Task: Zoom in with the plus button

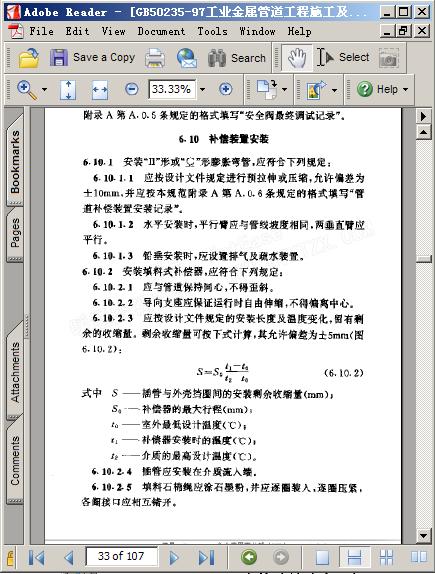Action: click(226, 89)
